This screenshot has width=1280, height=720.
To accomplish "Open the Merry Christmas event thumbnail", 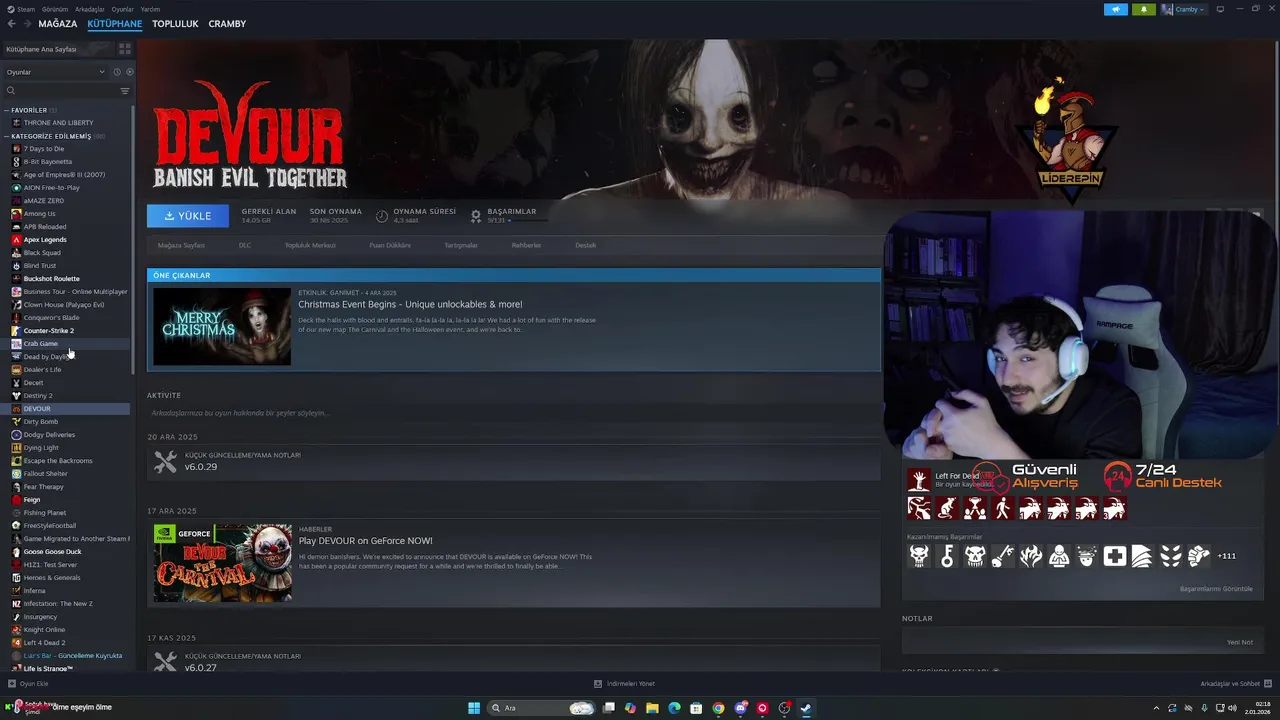I will click(x=222, y=327).
